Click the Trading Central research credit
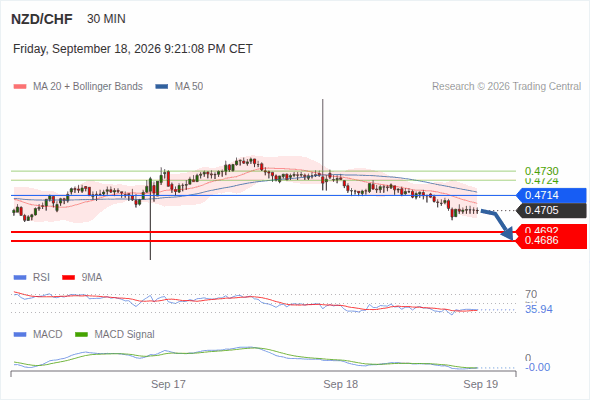 click(506, 87)
